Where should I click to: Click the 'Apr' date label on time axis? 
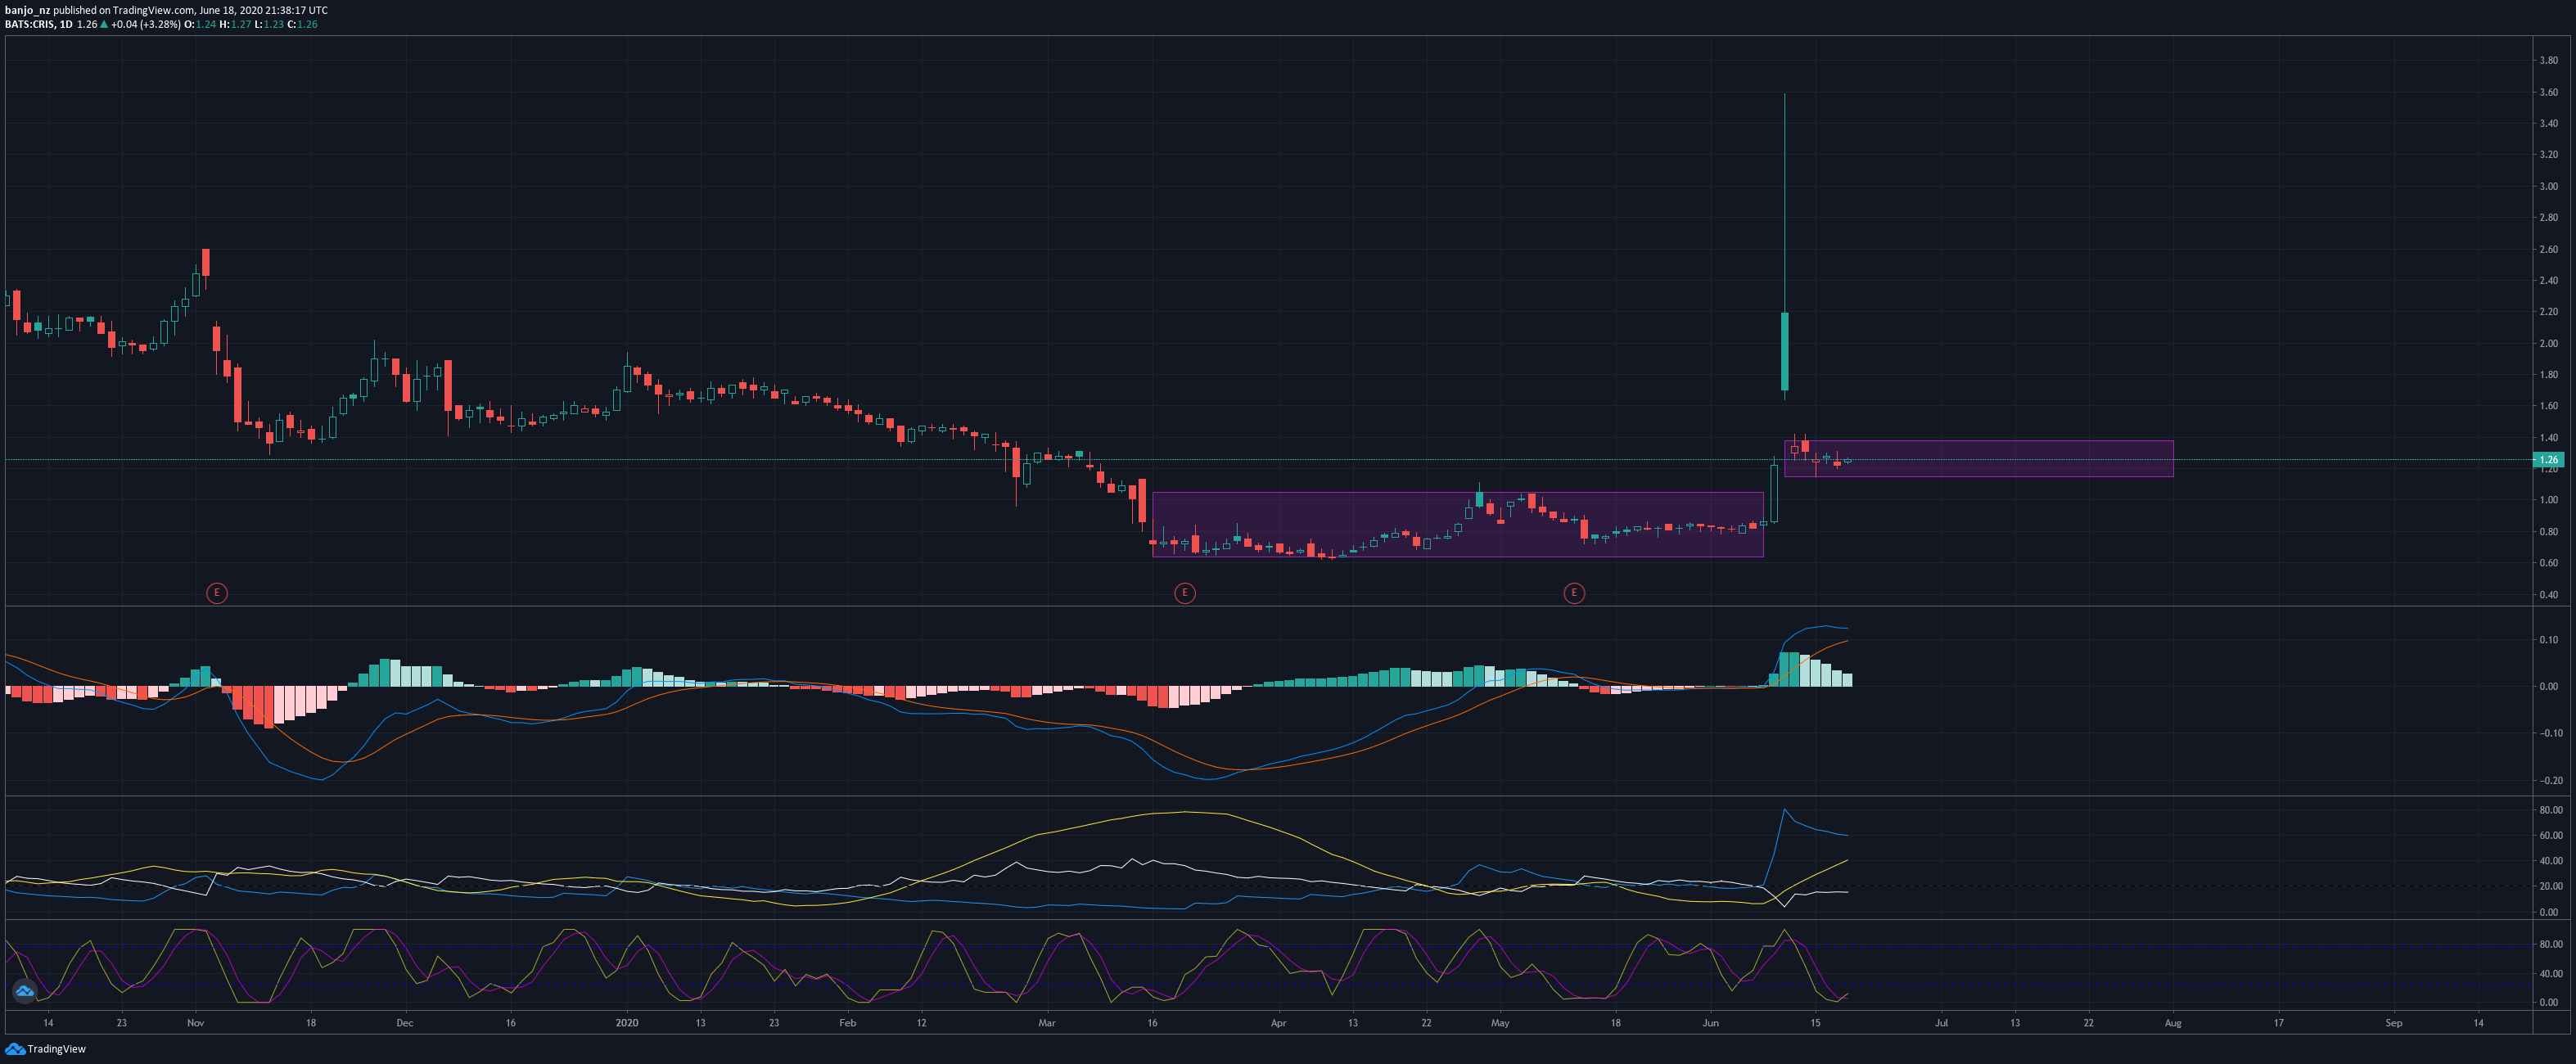1278,1023
